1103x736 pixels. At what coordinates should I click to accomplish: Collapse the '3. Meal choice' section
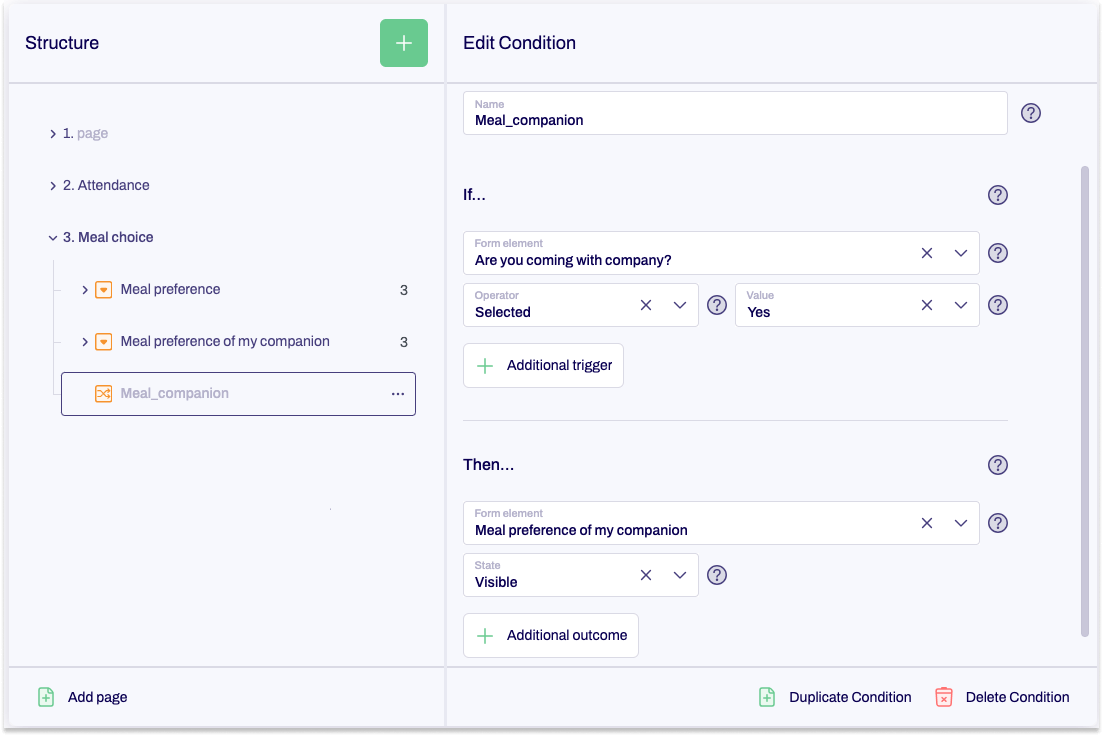(x=52, y=237)
